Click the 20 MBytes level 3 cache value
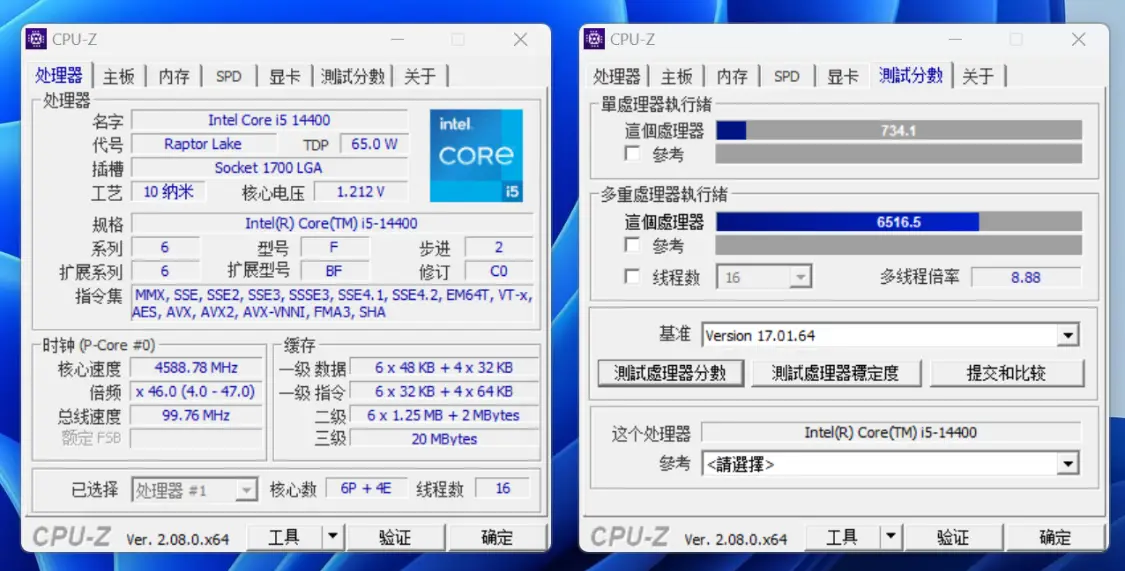Image resolution: width=1125 pixels, height=571 pixels. pos(444,438)
